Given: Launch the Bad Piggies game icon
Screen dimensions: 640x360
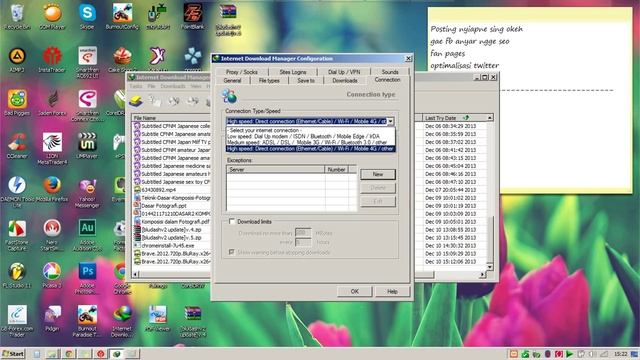Looking at the screenshot, I should click(17, 103).
